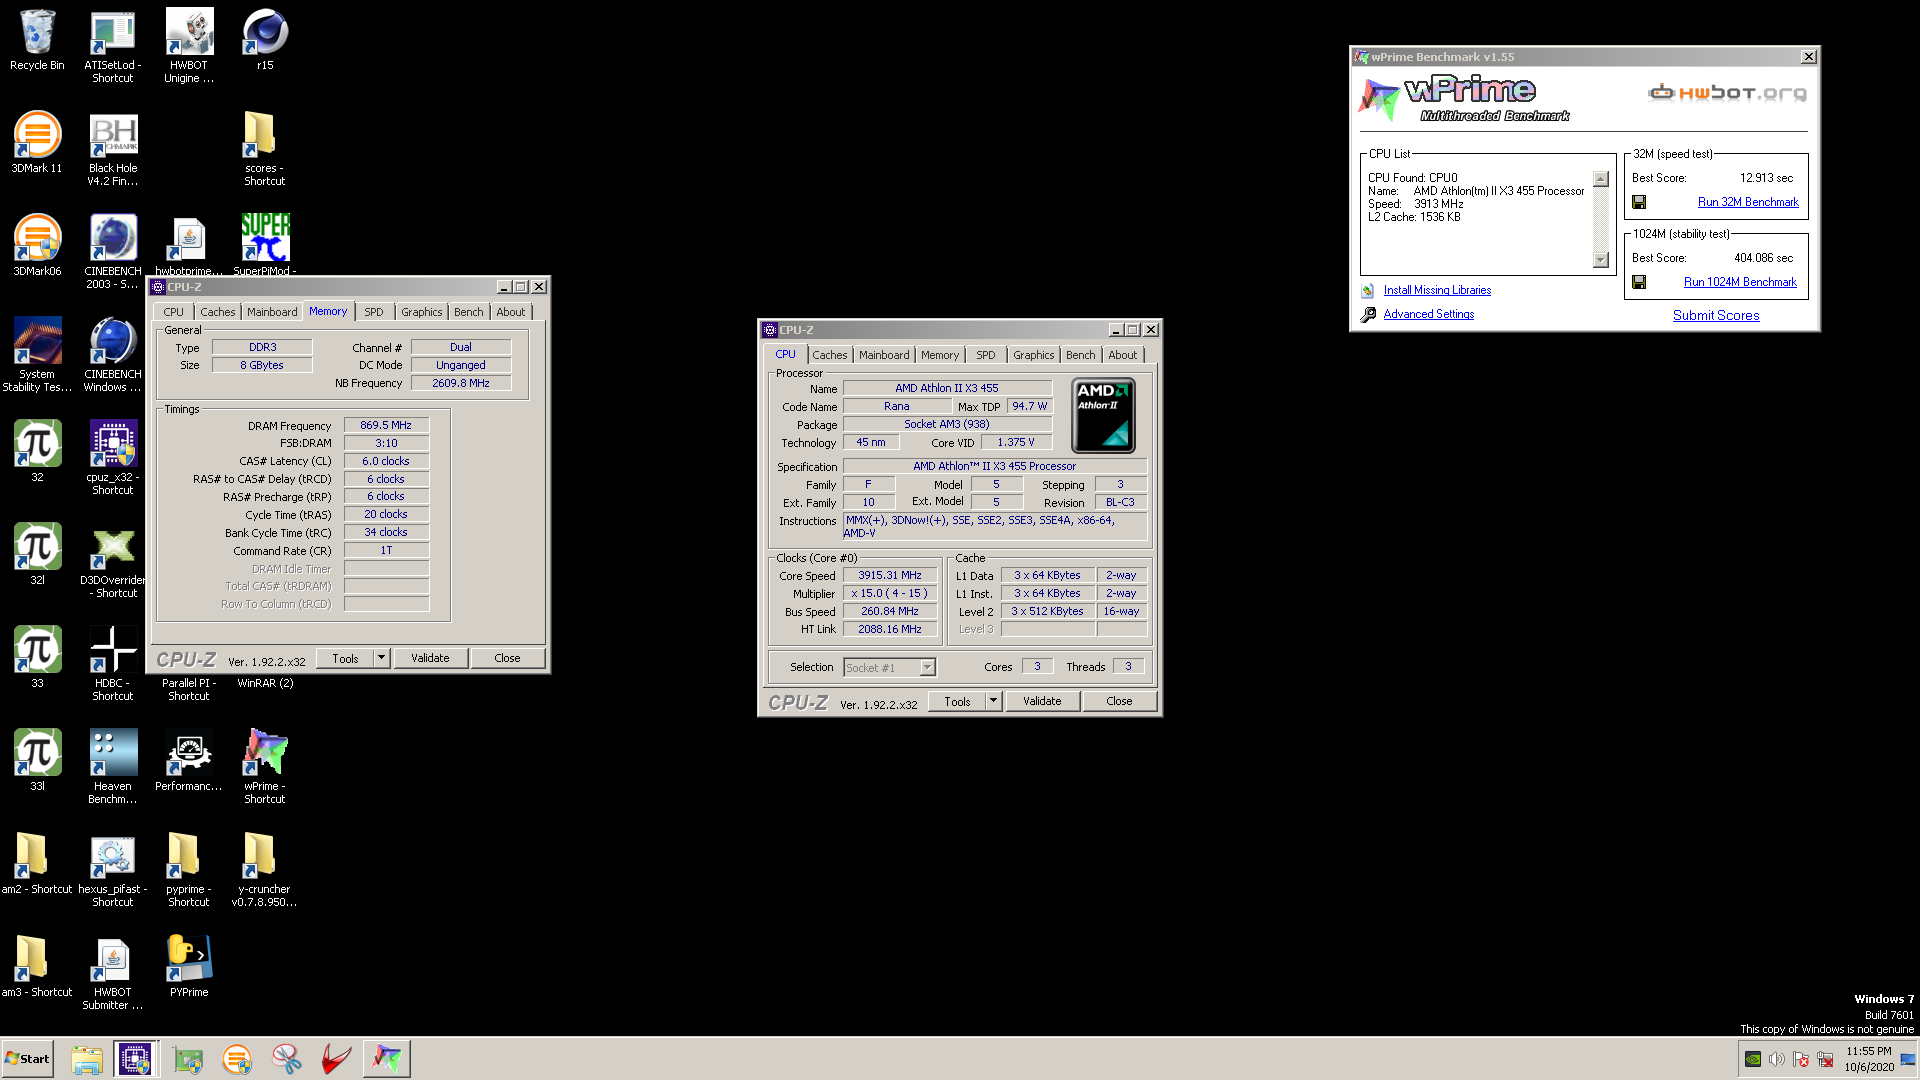This screenshot has height=1080, width=1920.
Task: Click the DRAM Frequency value 869.5 MHz
Action: point(386,425)
